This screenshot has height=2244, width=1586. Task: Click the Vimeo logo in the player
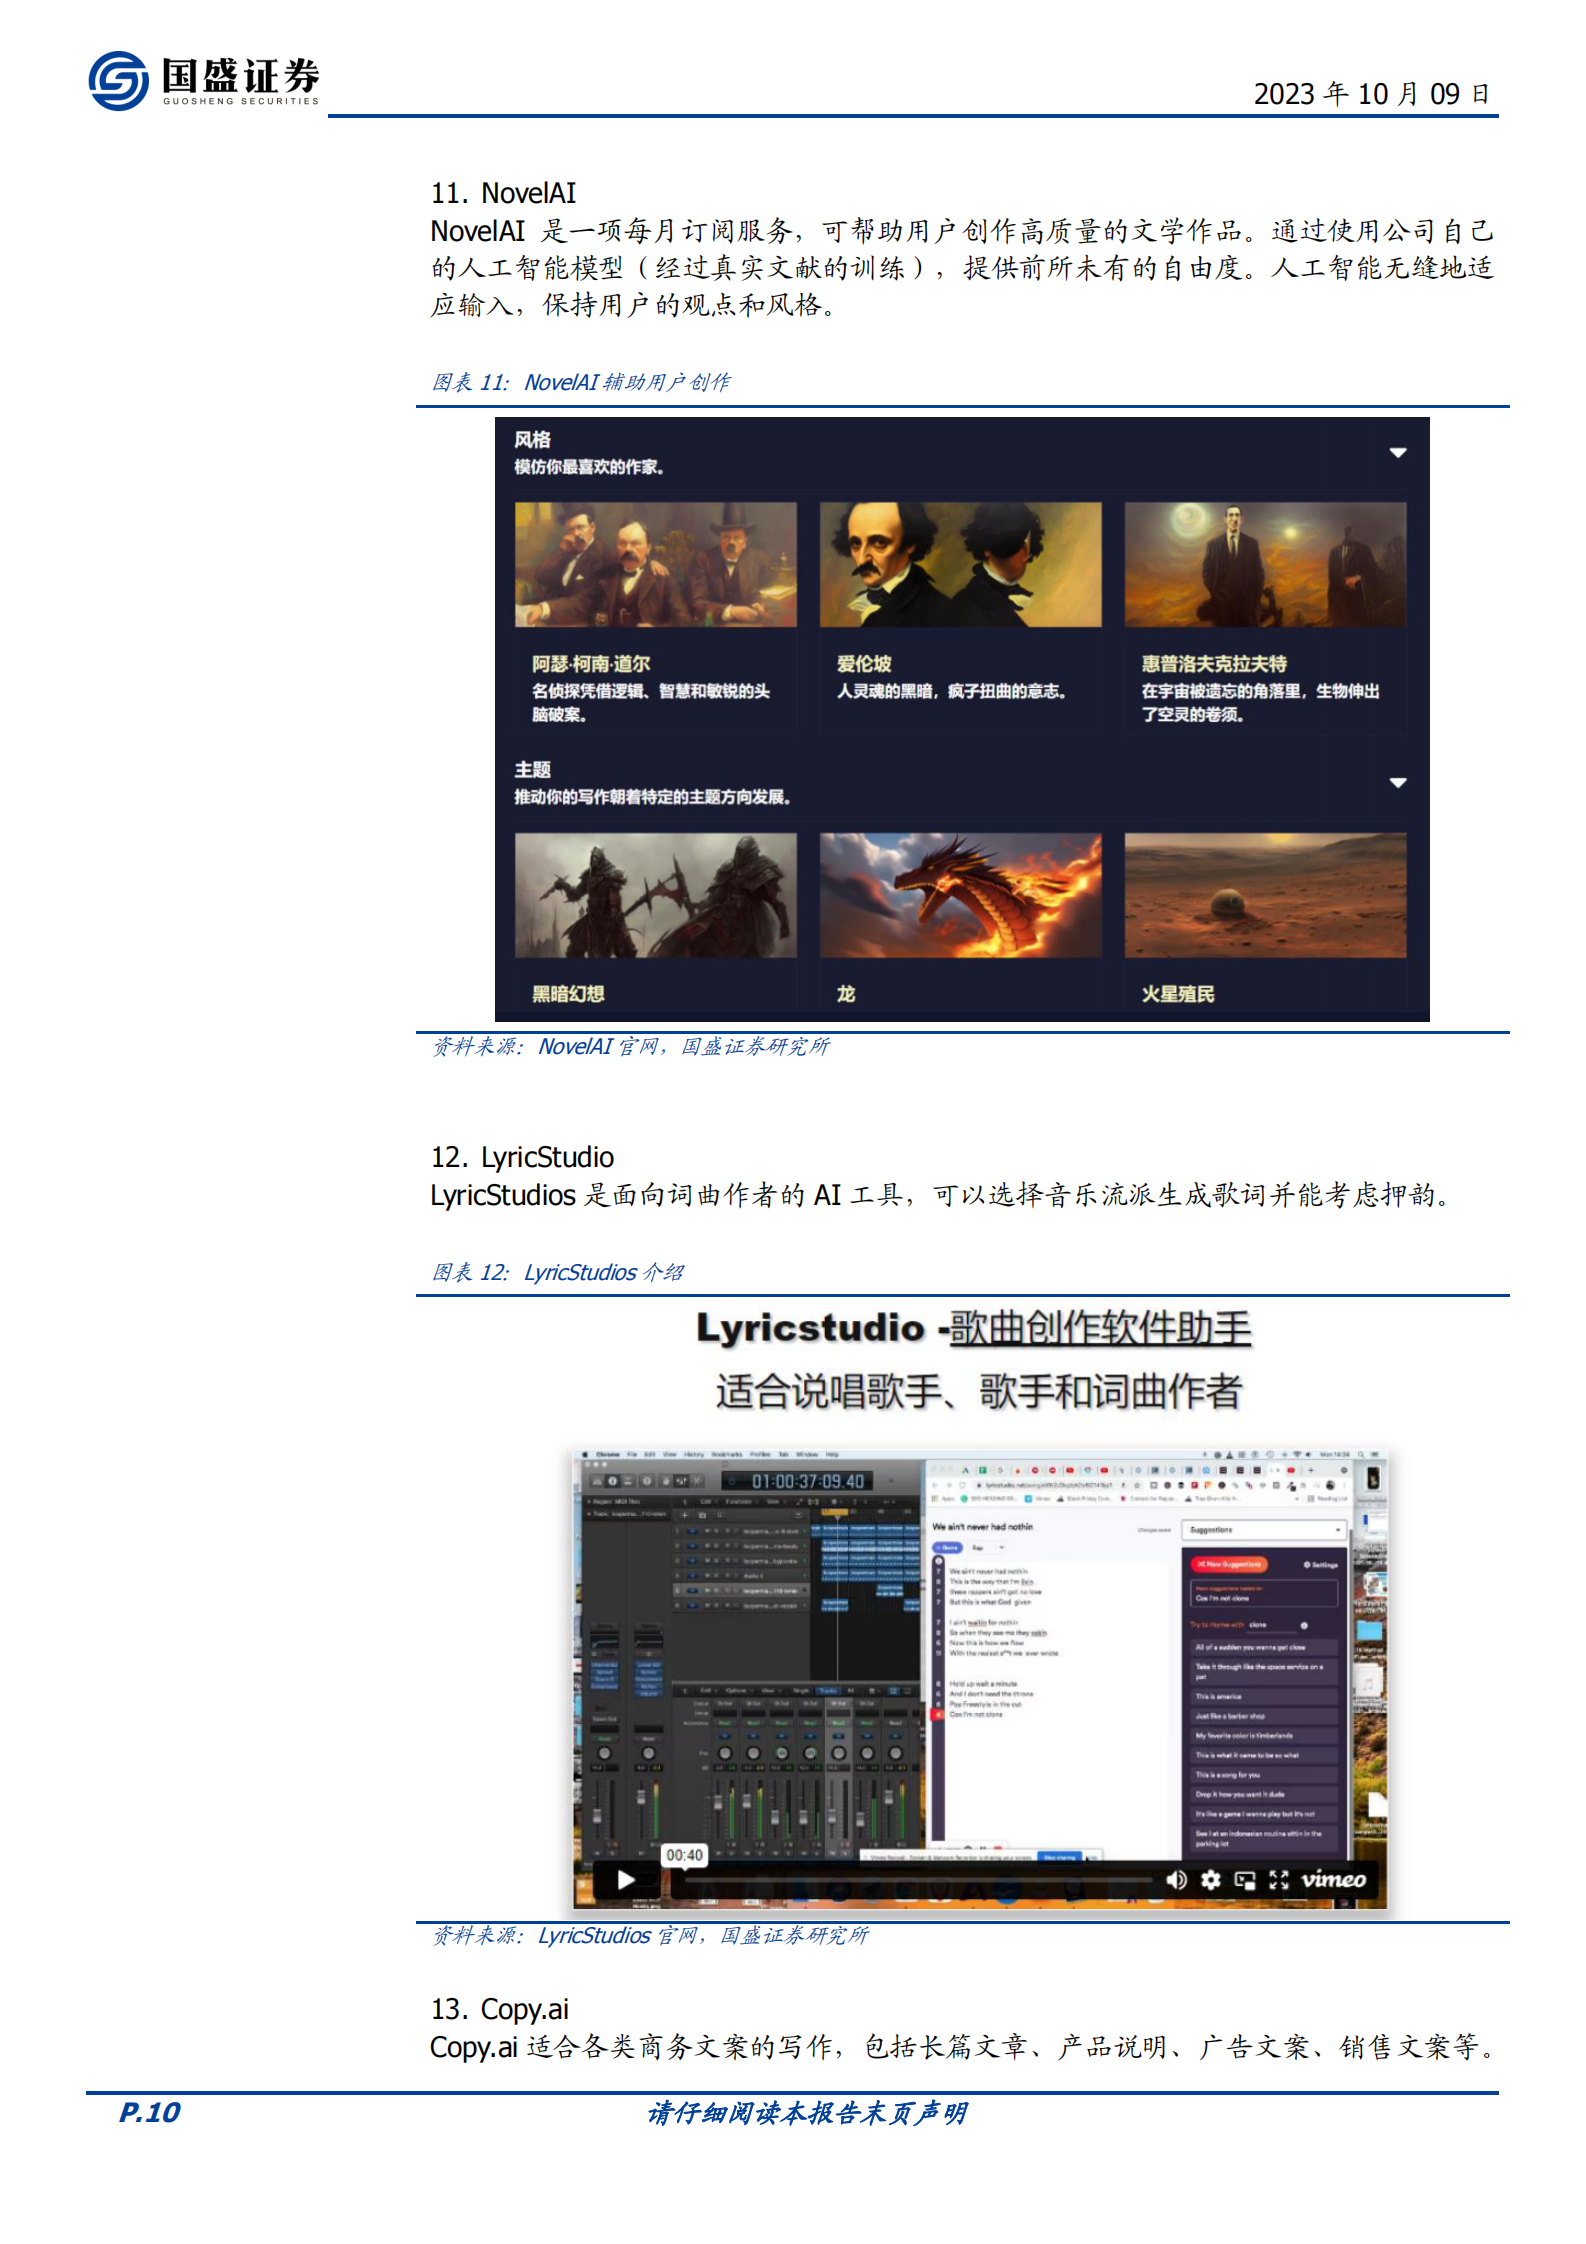tap(1333, 1880)
